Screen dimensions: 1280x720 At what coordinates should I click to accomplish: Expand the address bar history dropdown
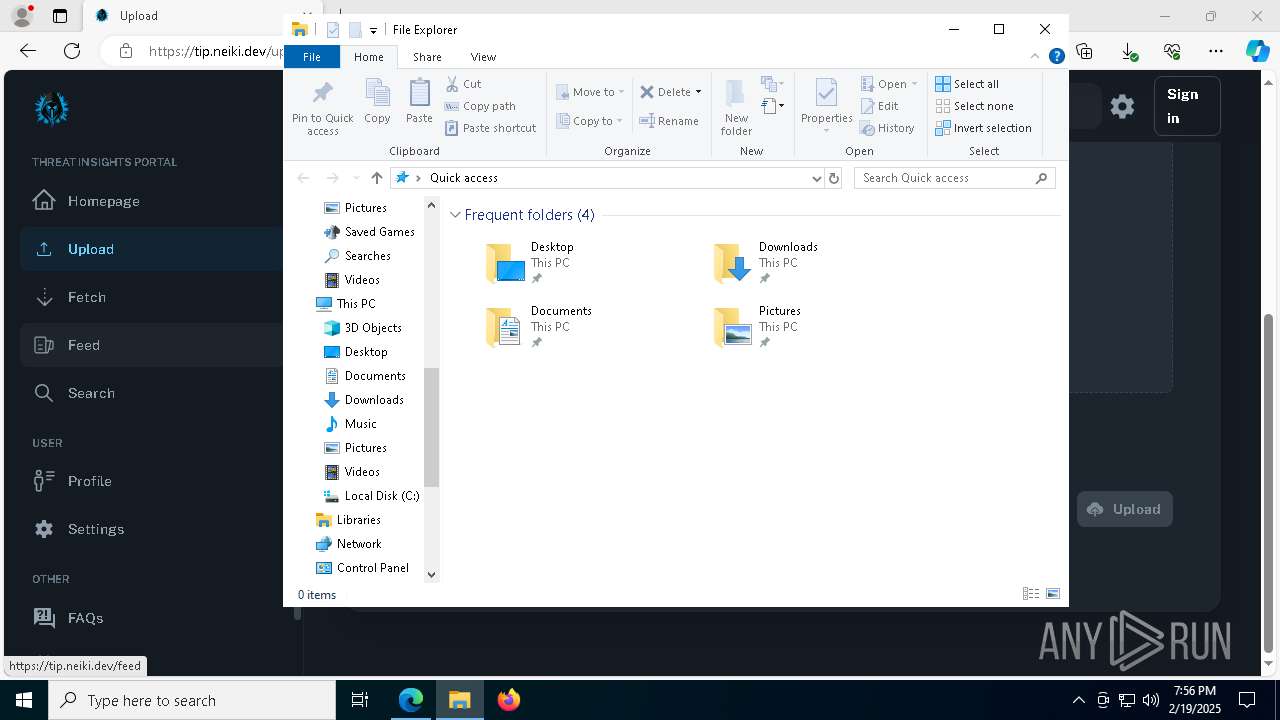pyautogui.click(x=817, y=178)
